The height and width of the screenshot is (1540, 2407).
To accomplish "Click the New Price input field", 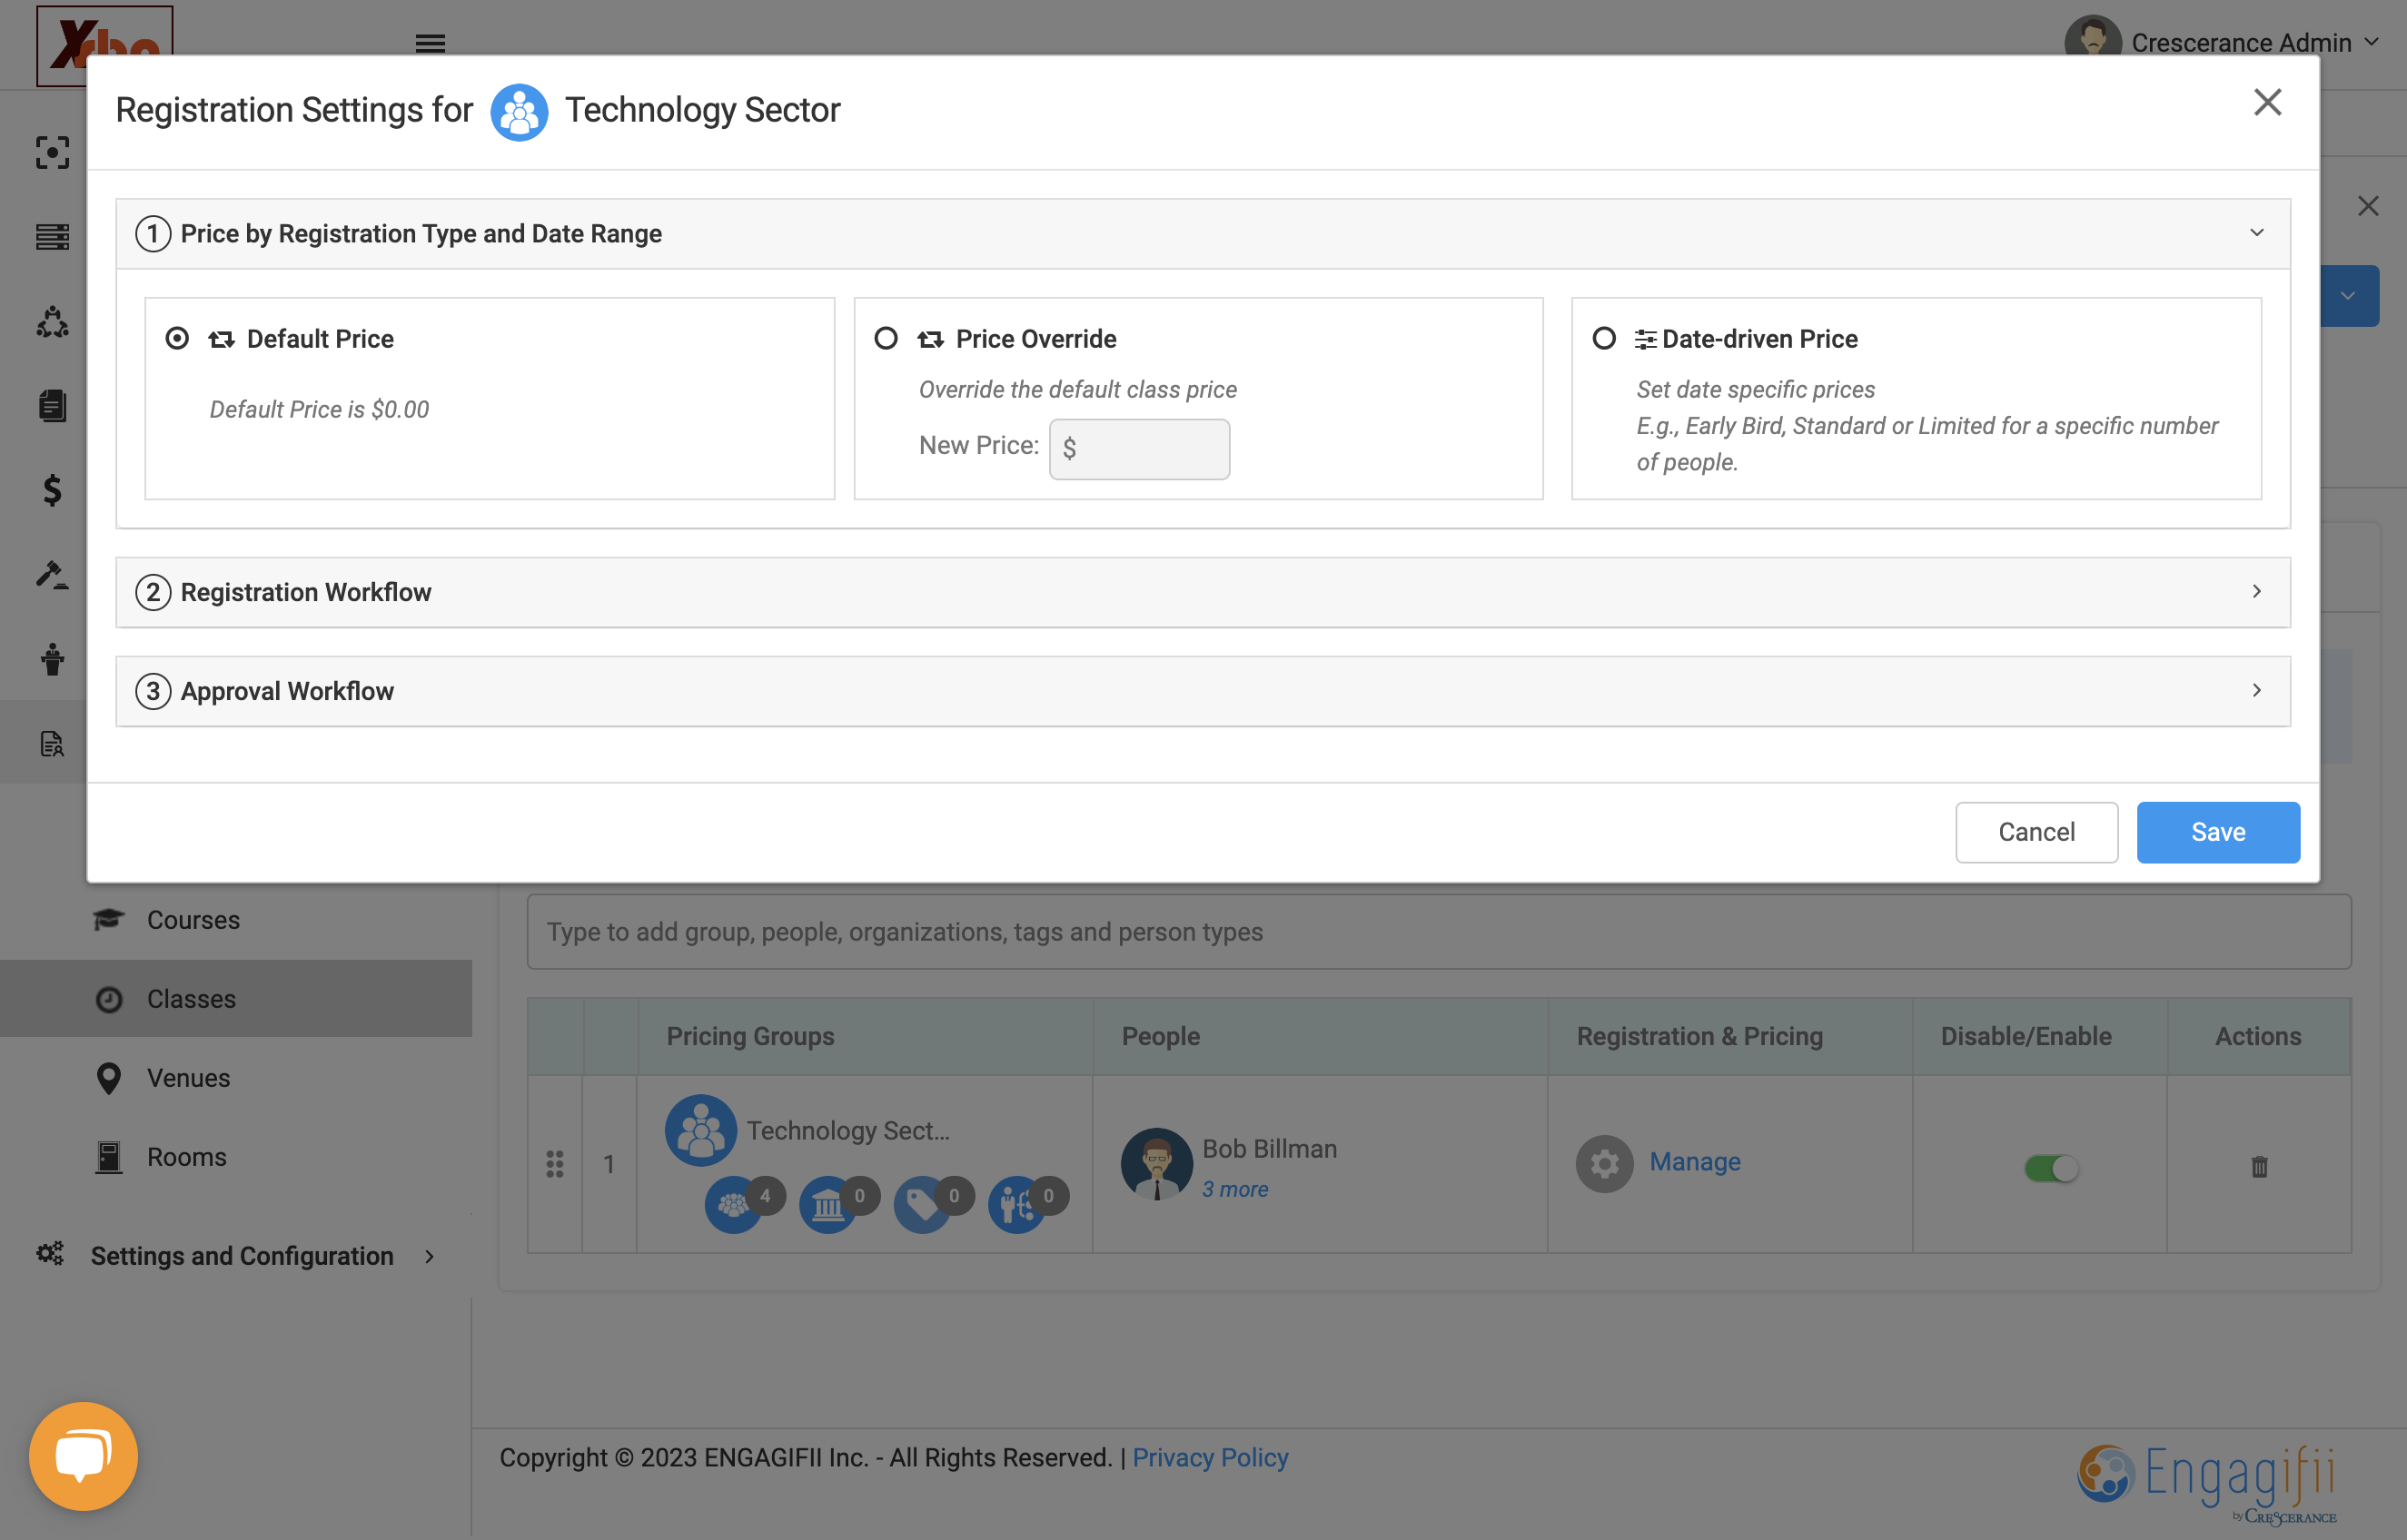I will point(1139,448).
